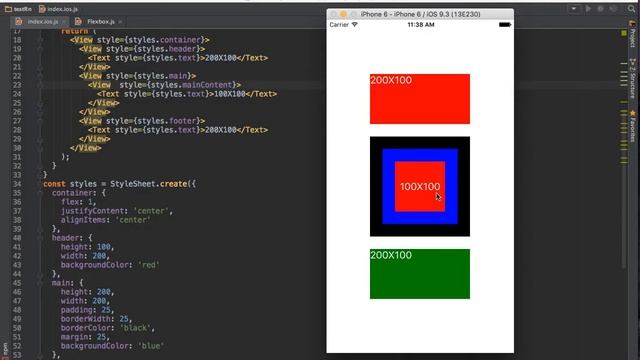Click the black border of the main box
Screen dimensions: 640x360
click(420, 142)
